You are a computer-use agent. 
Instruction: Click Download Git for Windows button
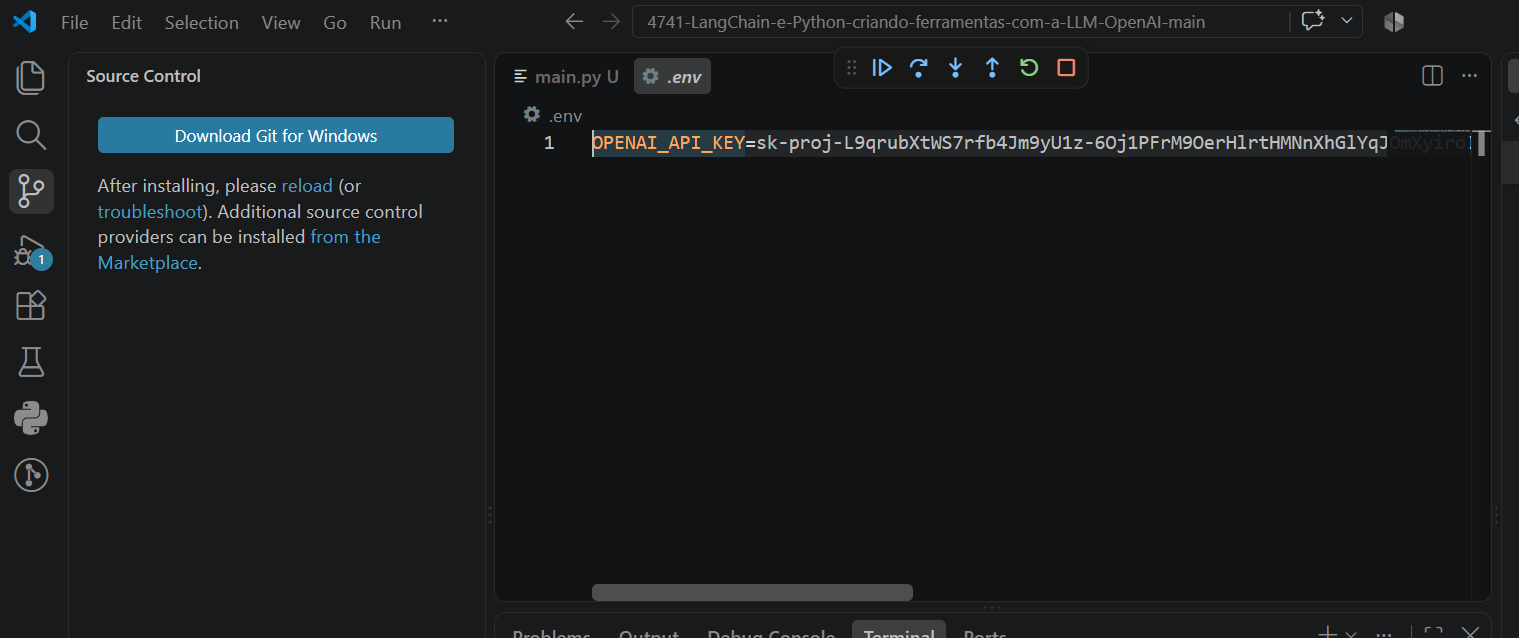pos(276,136)
